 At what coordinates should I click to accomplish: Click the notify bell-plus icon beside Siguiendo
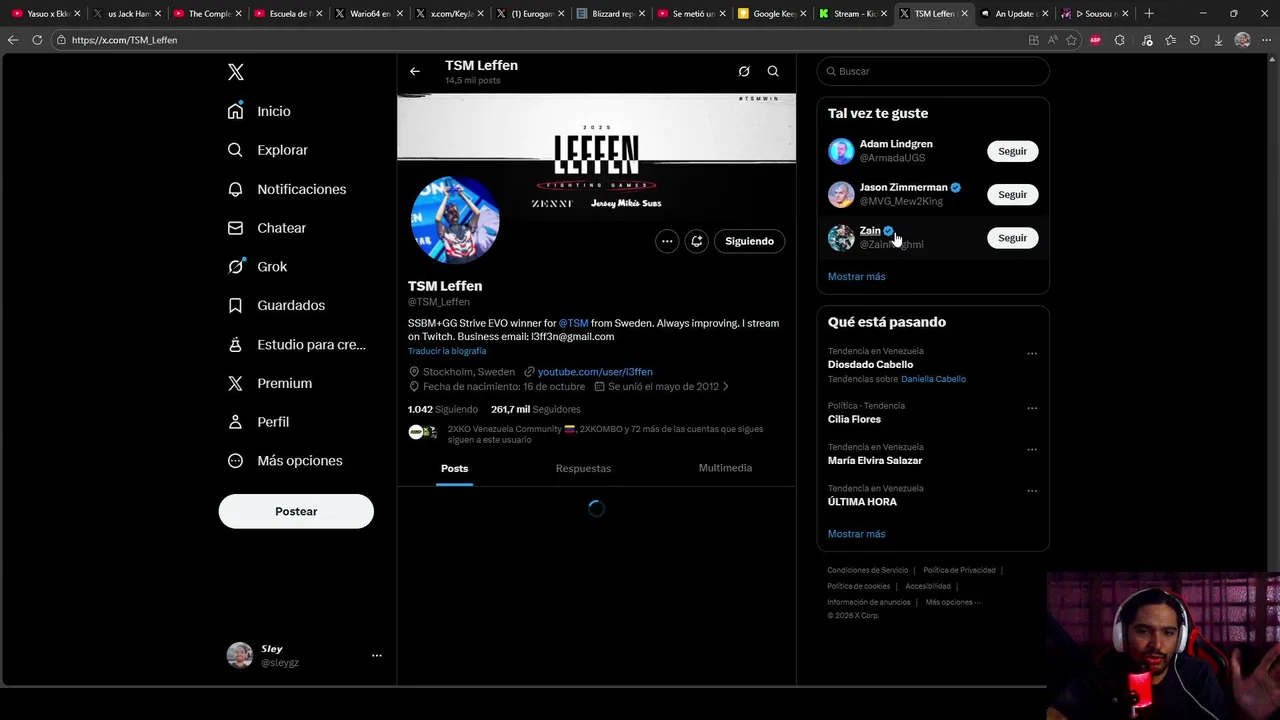coord(697,241)
